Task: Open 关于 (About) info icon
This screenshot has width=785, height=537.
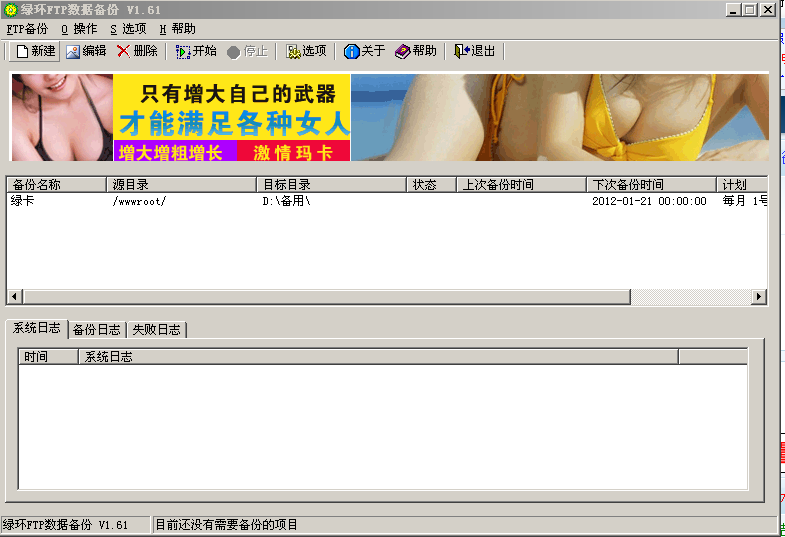Action: (x=351, y=51)
